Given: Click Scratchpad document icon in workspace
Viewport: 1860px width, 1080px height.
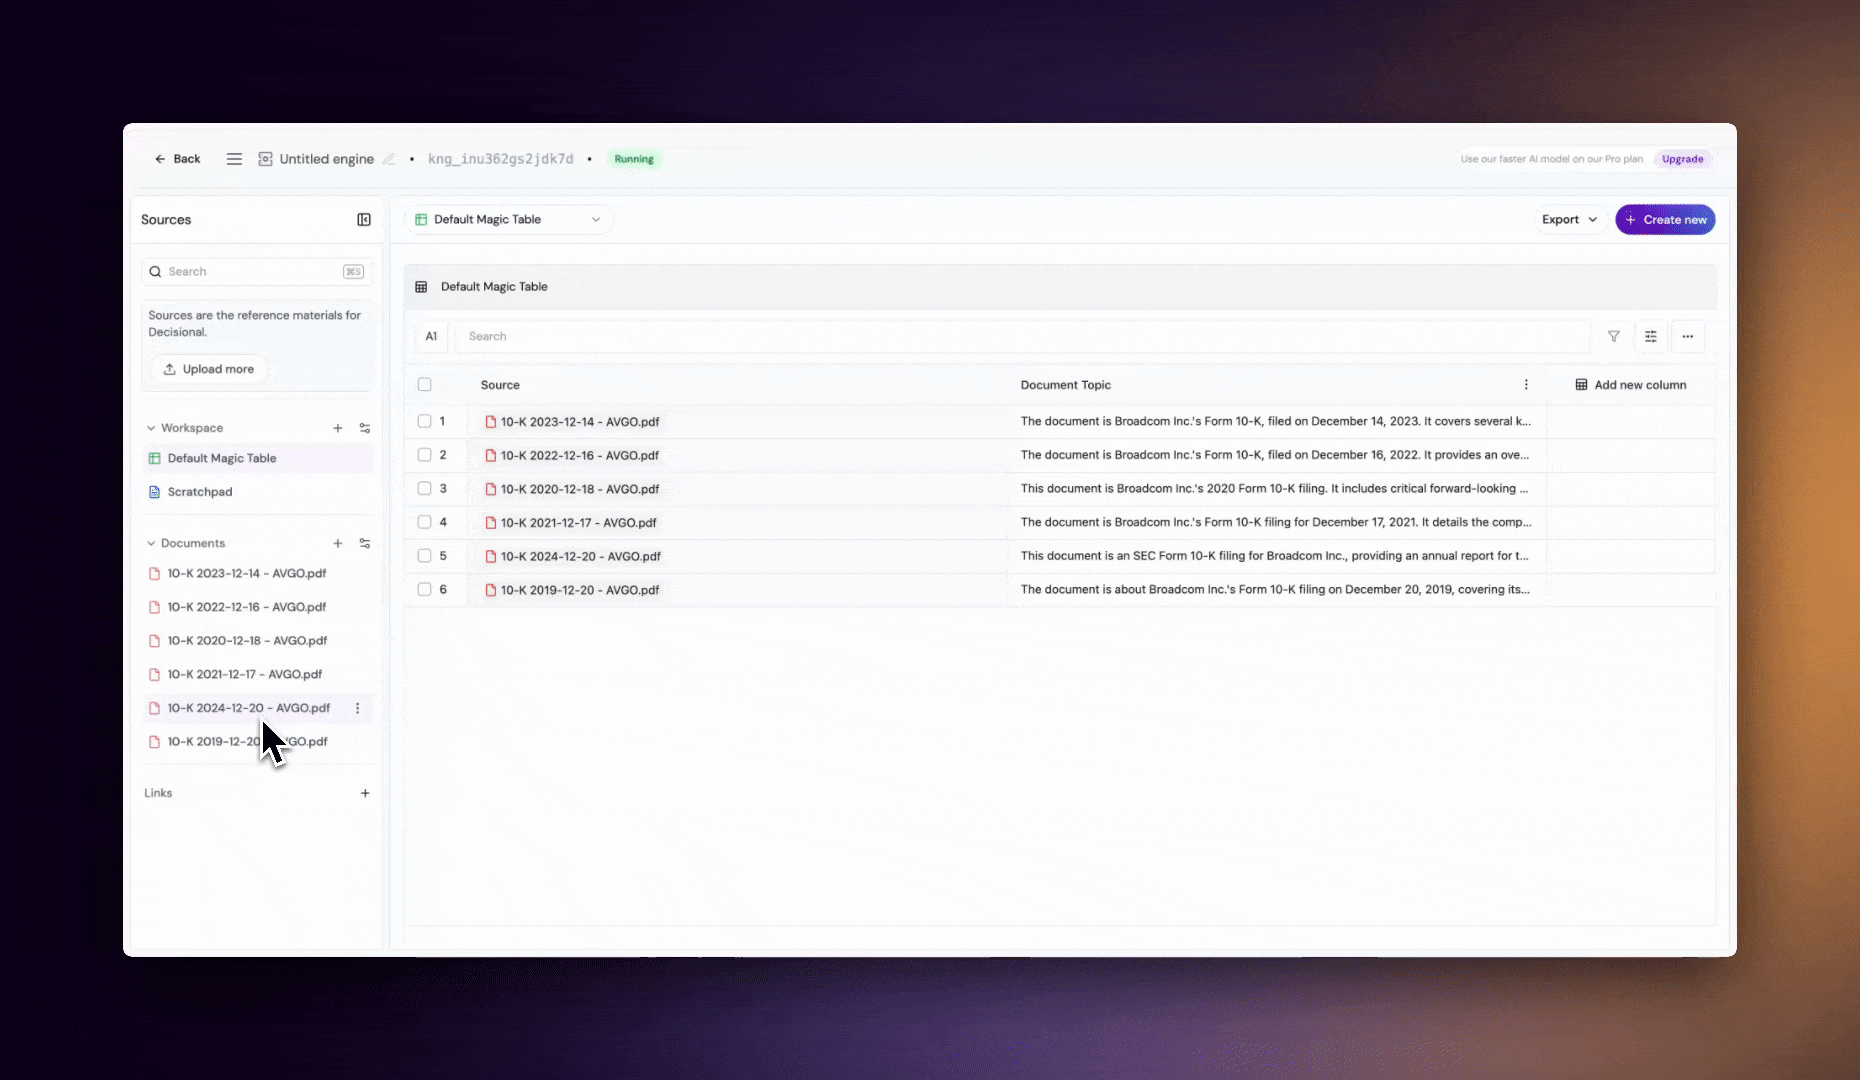Looking at the screenshot, I should 154,492.
